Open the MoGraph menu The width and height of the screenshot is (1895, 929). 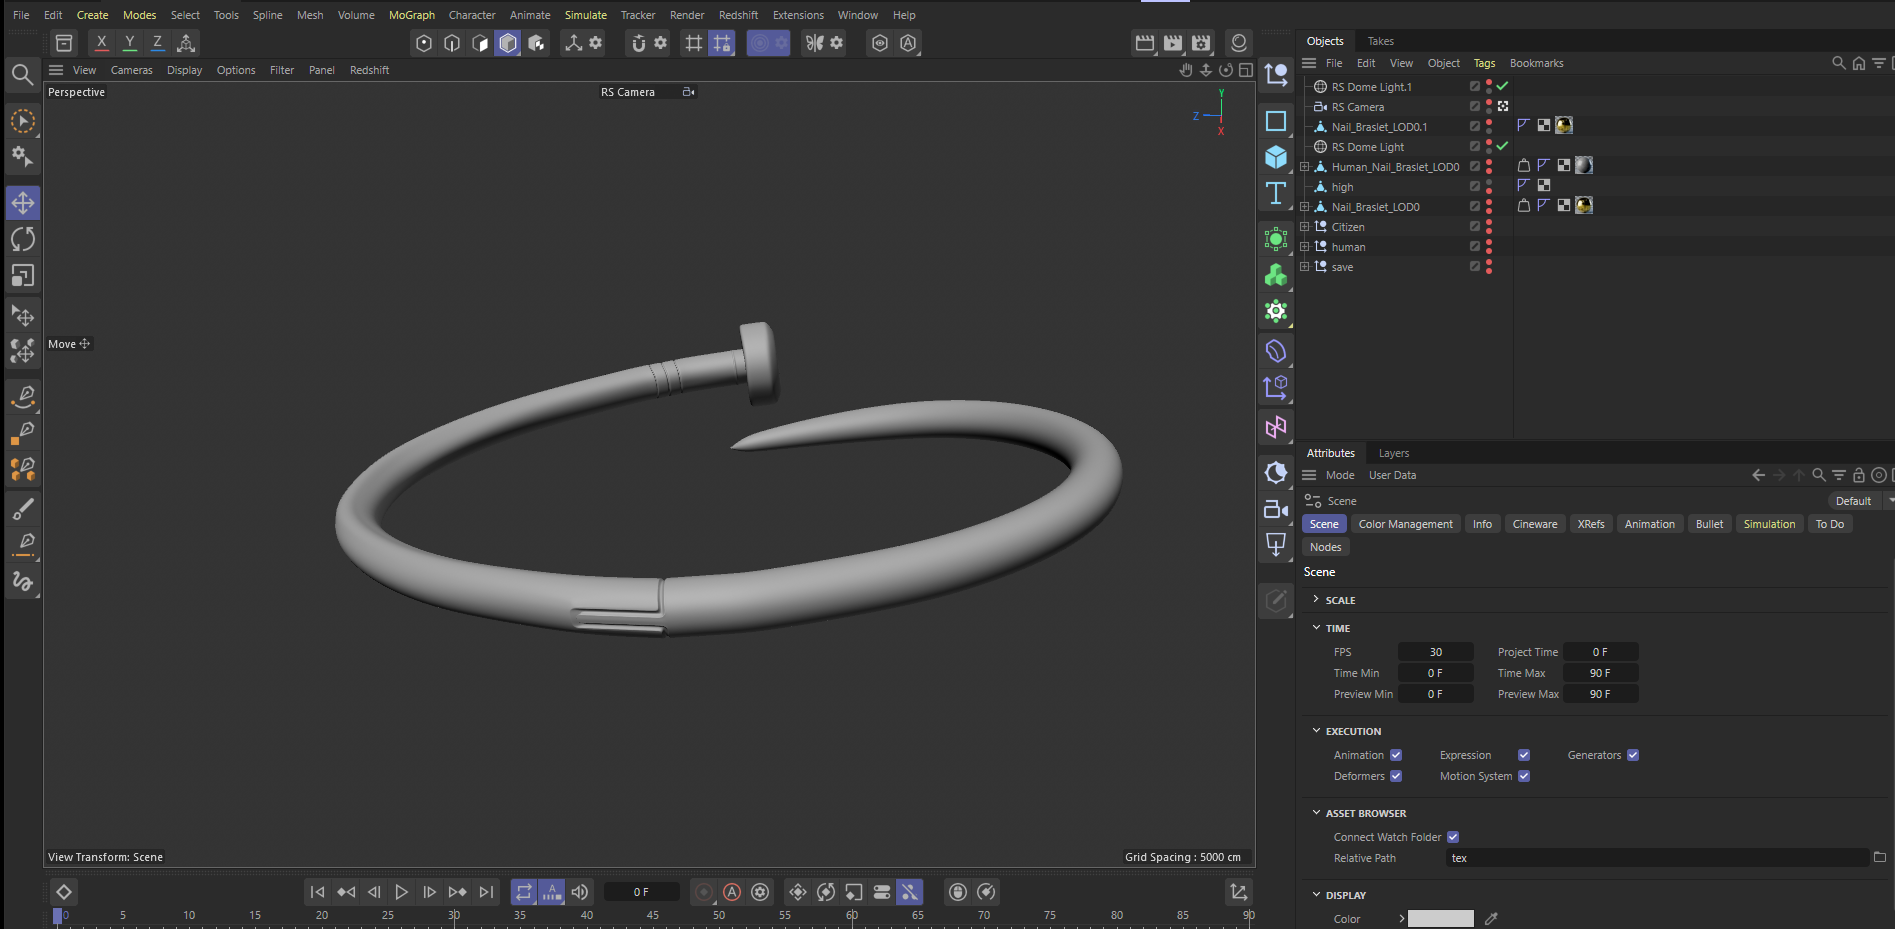pyautogui.click(x=411, y=15)
